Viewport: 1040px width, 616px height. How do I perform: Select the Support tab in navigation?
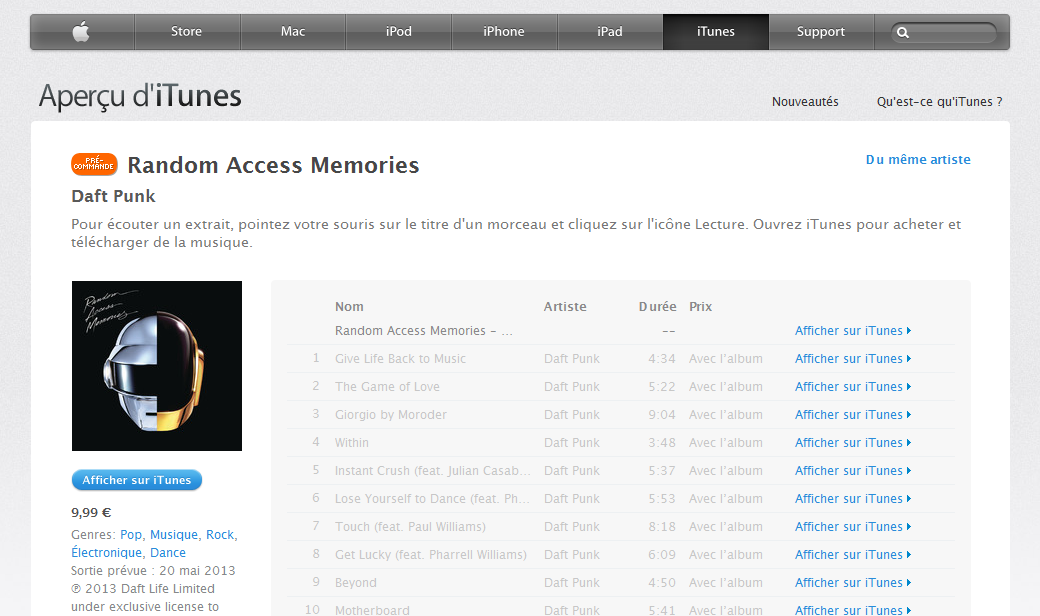pos(821,31)
